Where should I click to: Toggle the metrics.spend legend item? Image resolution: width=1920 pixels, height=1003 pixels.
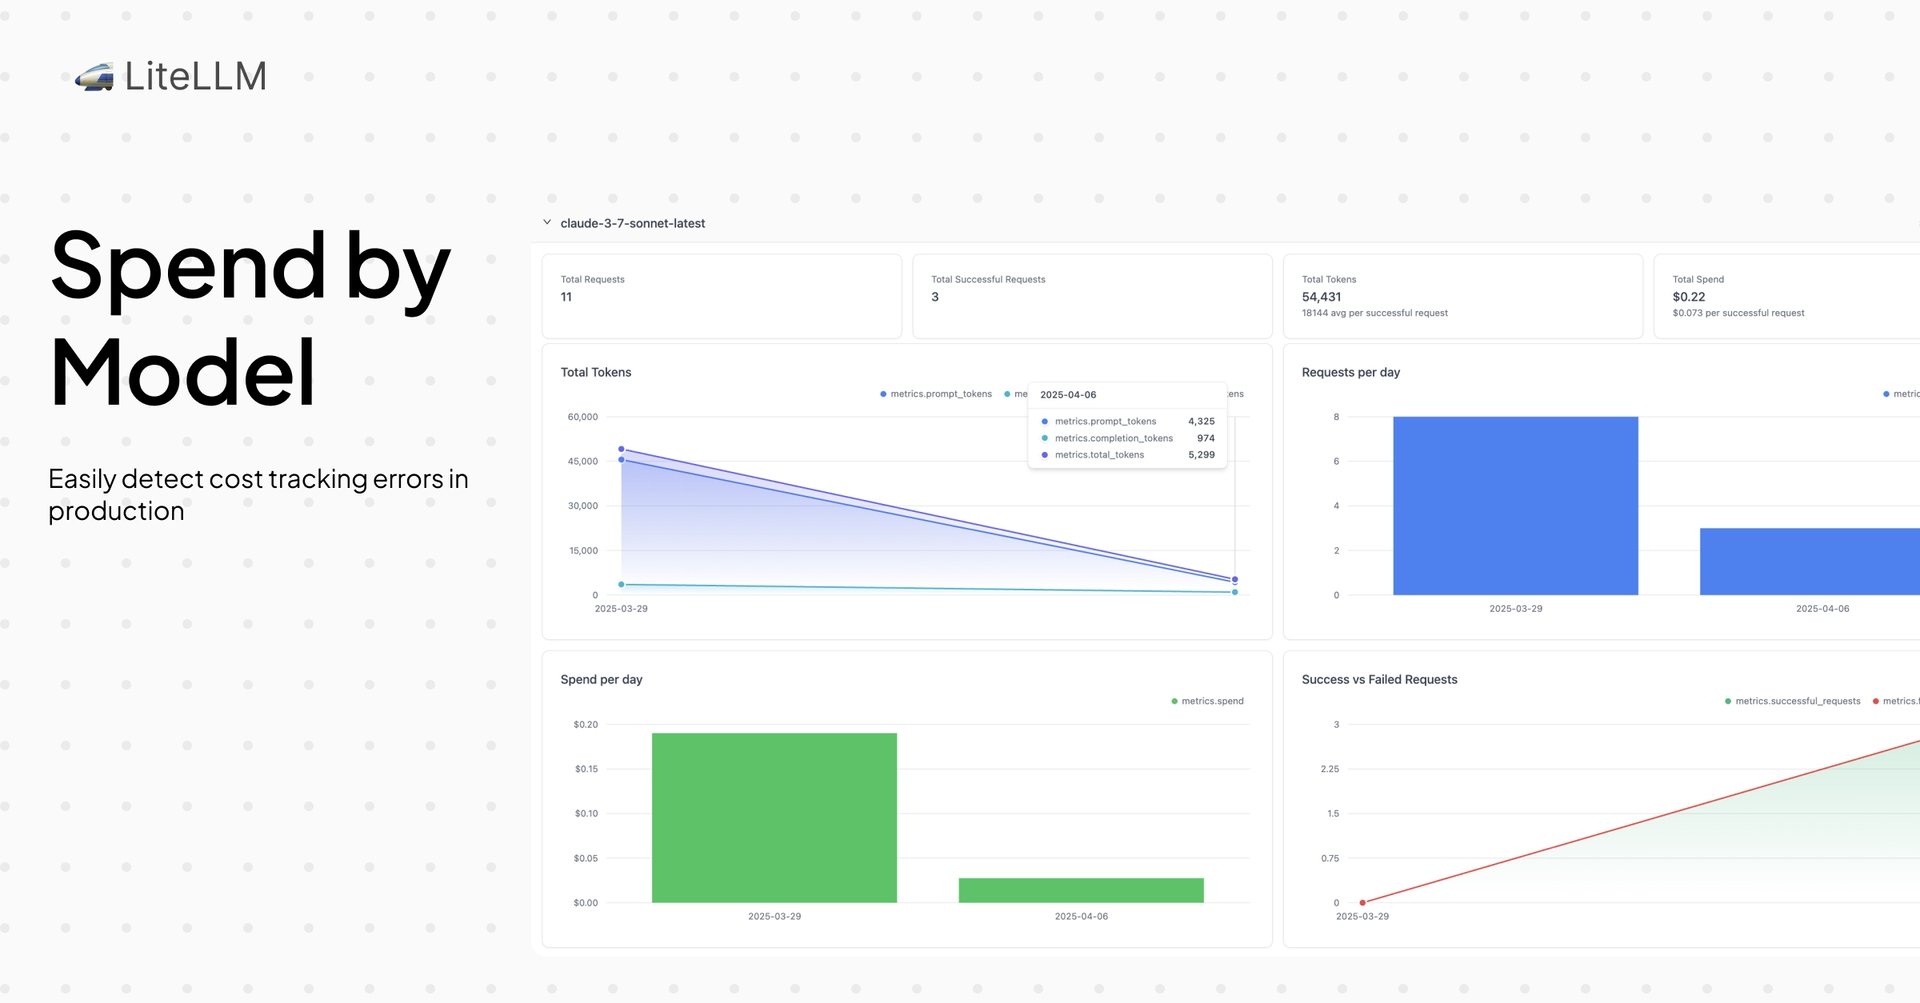tap(1207, 701)
